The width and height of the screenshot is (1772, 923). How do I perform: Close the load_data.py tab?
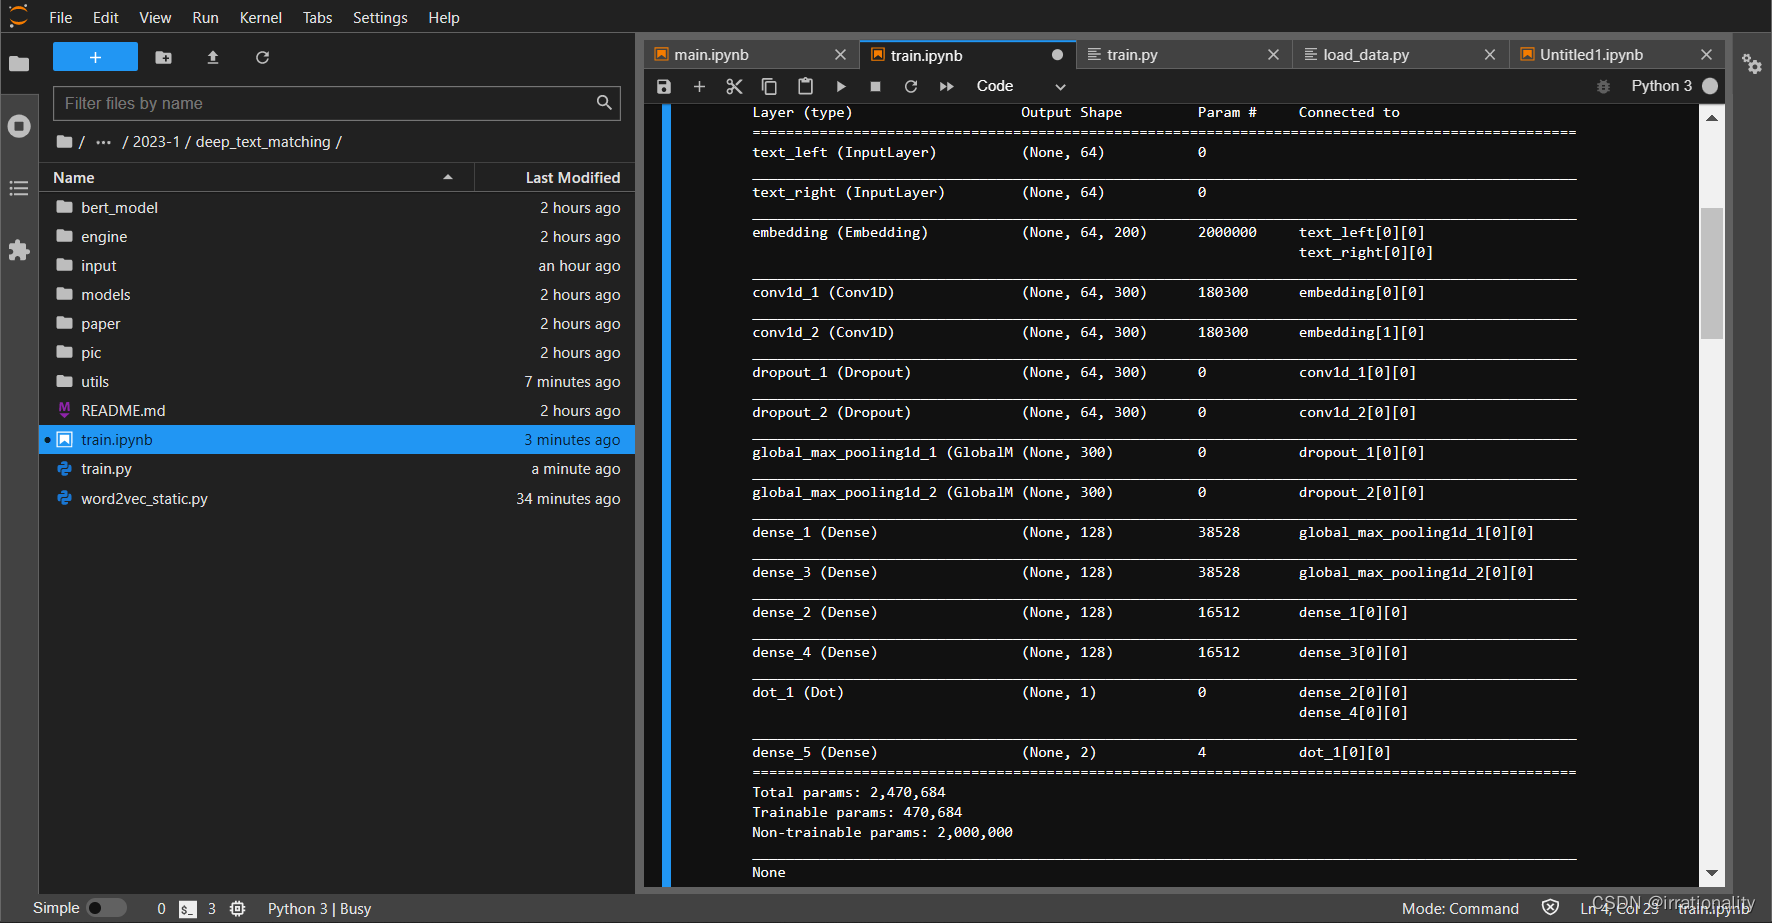[x=1490, y=55]
